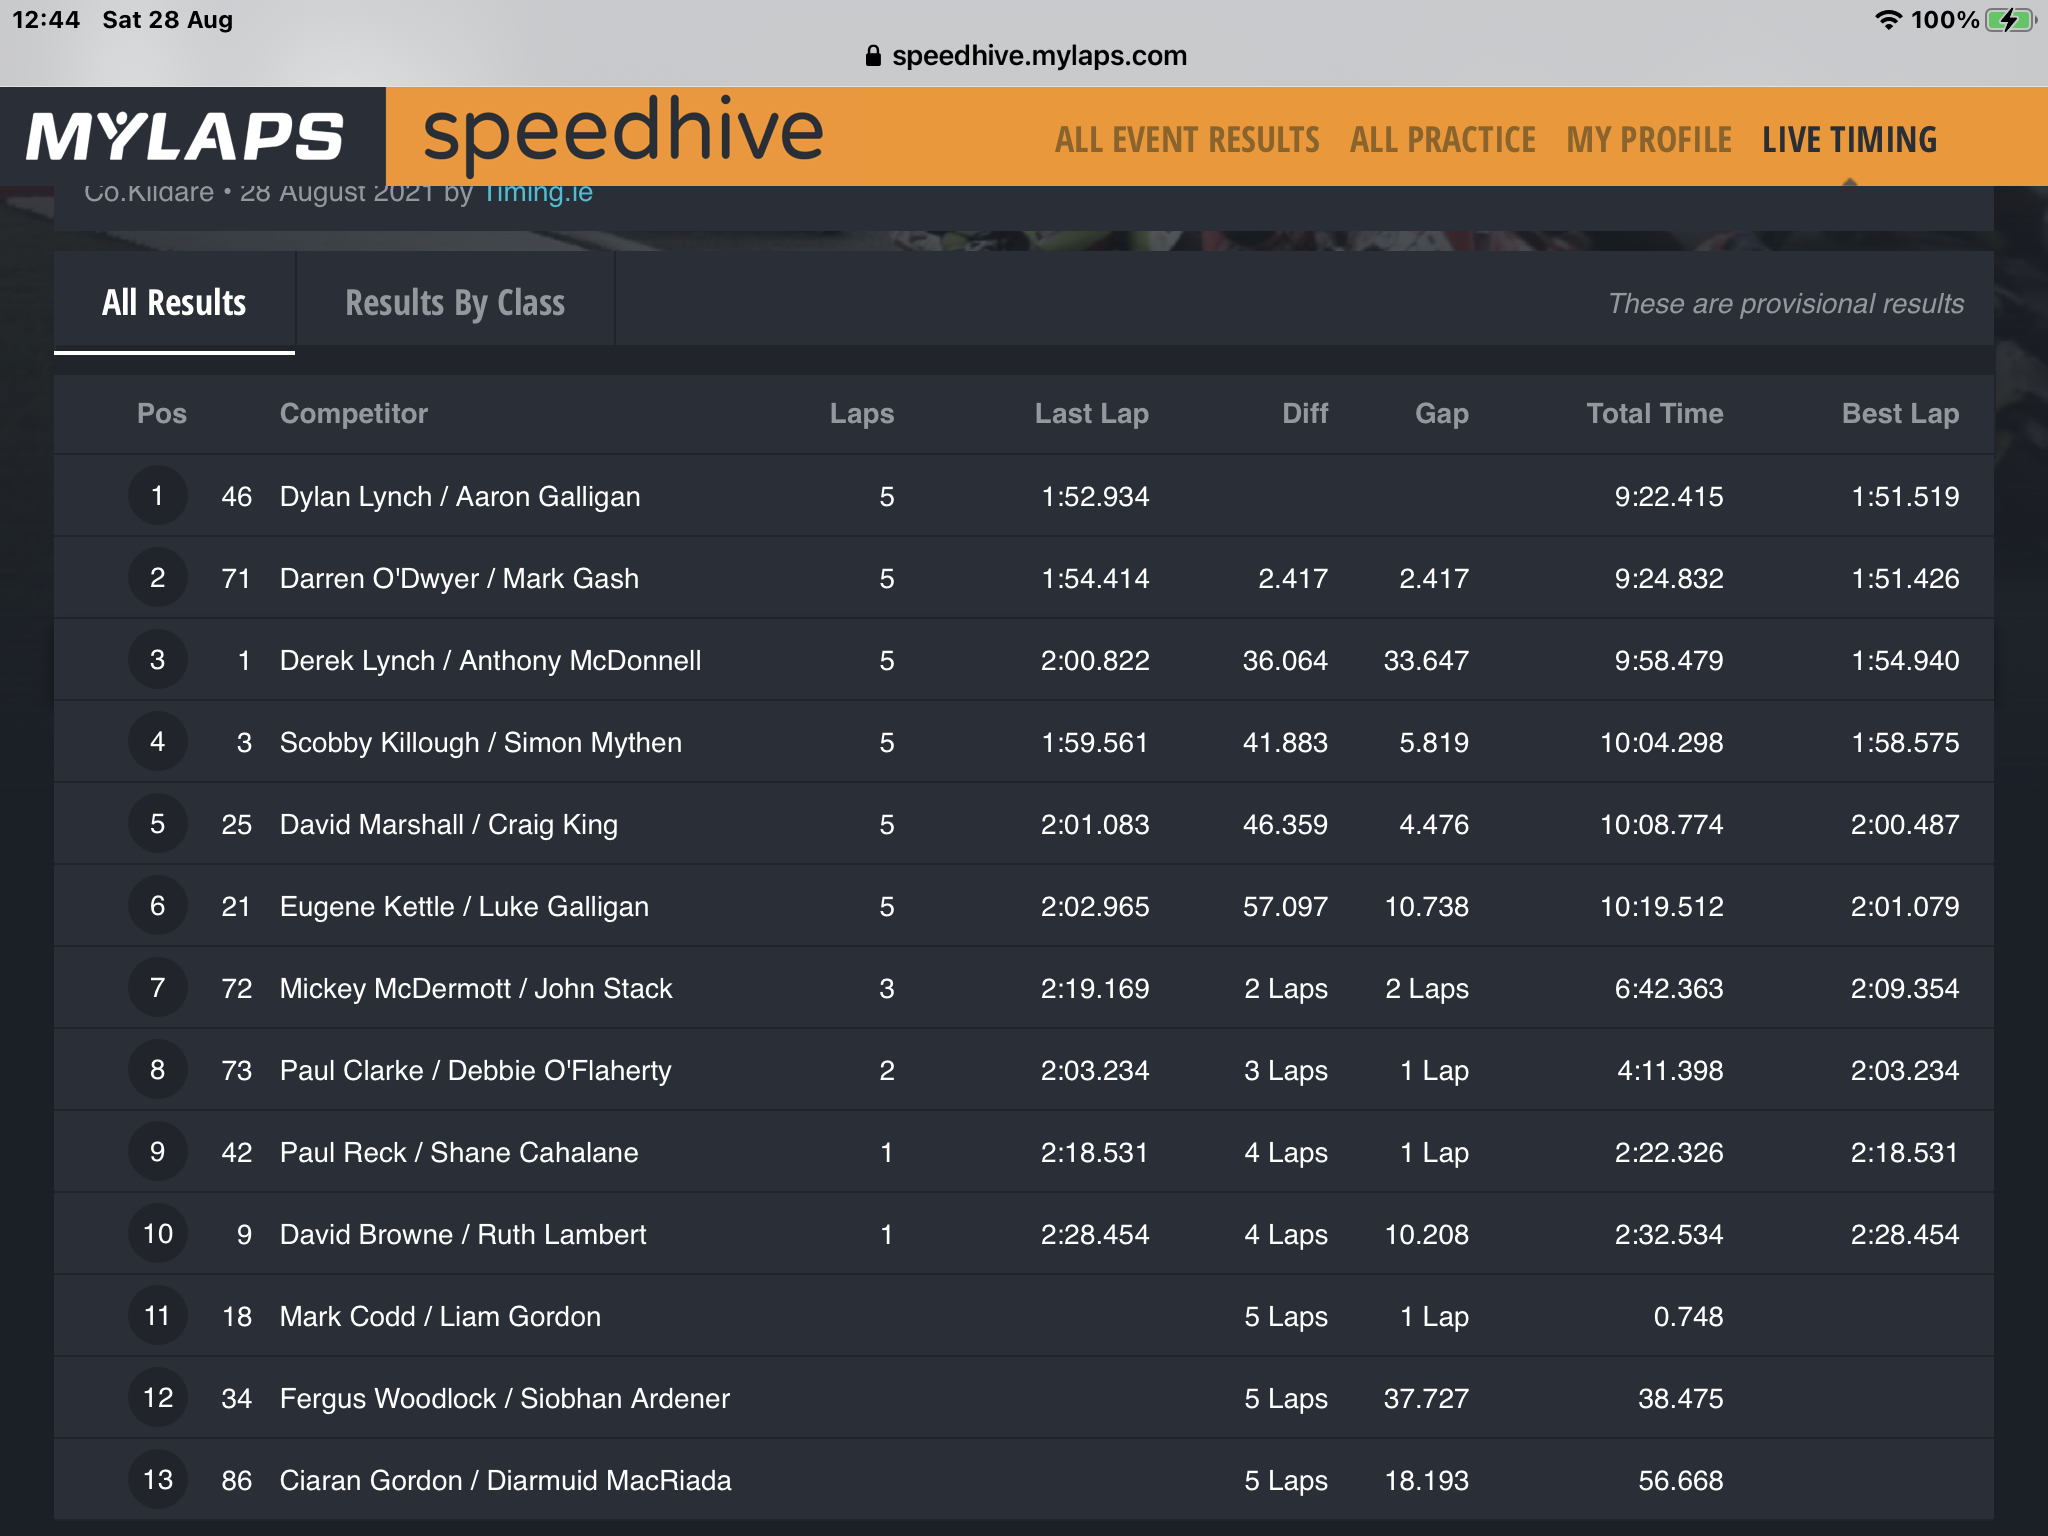Click the Laps column header
Image resolution: width=2048 pixels, height=1536 pixels.
[862, 414]
